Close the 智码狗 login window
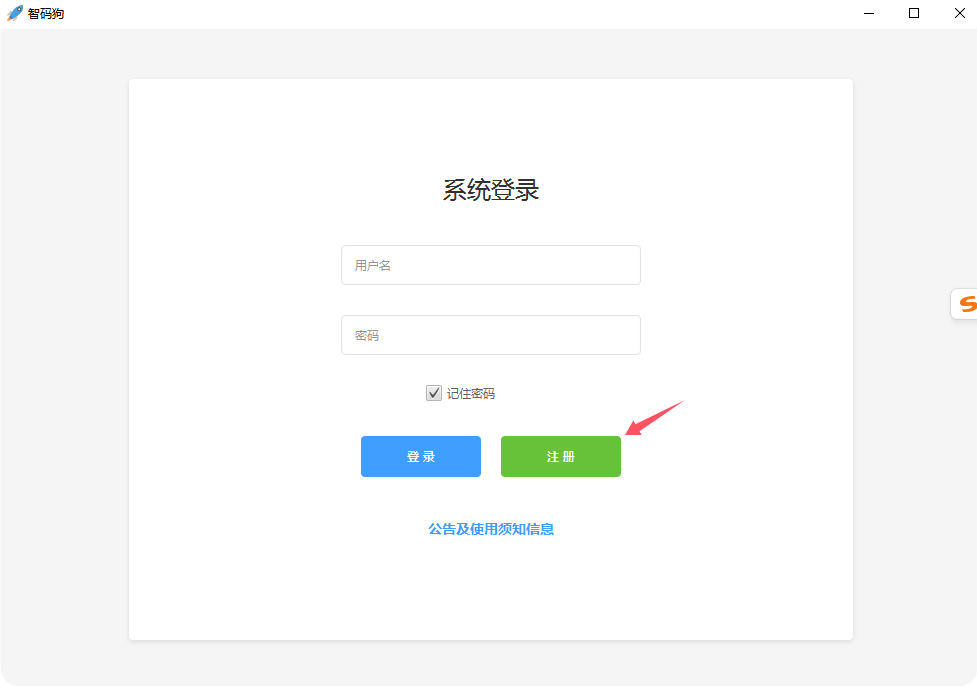The image size is (977, 686). pyautogui.click(x=958, y=13)
